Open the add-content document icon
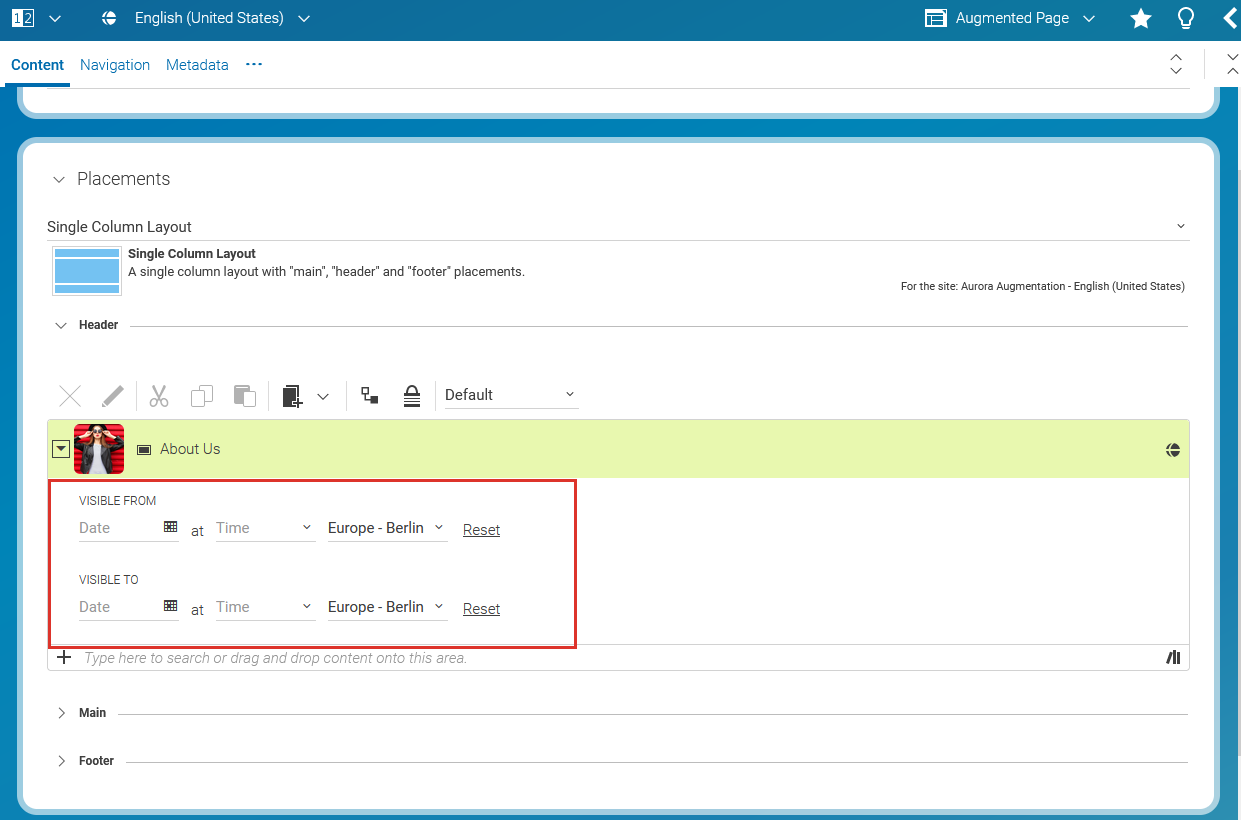 (291, 395)
